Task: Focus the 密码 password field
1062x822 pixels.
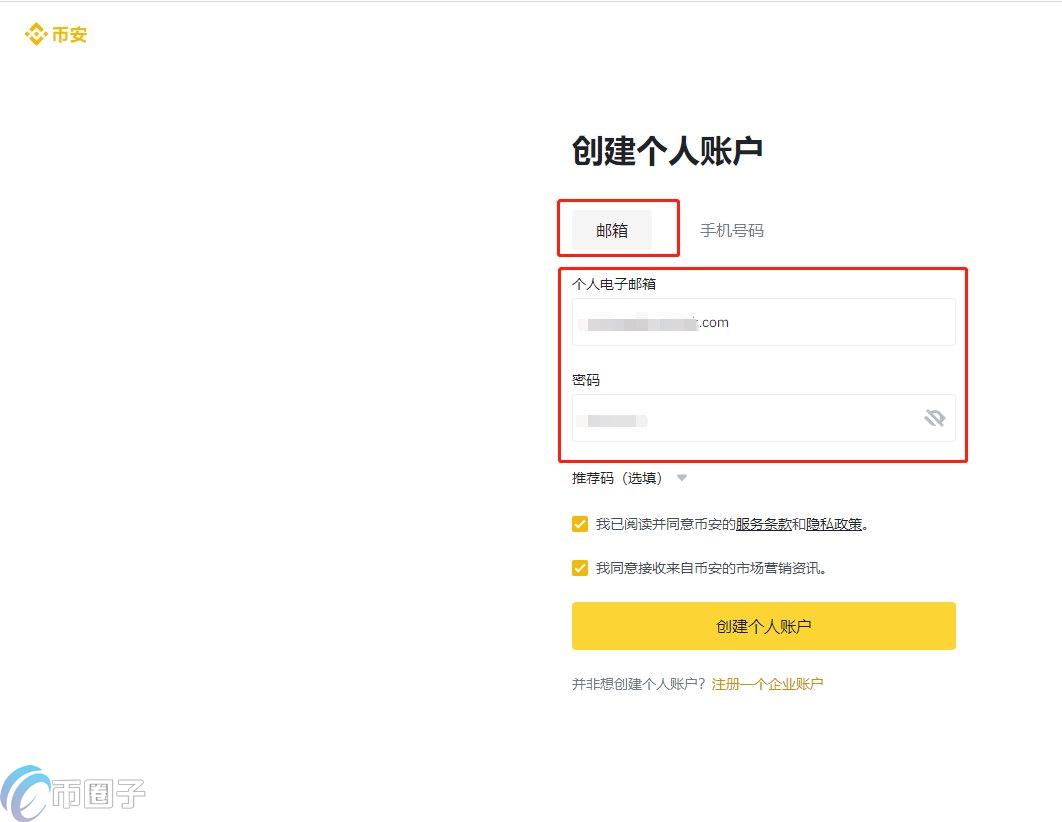Action: (x=763, y=418)
